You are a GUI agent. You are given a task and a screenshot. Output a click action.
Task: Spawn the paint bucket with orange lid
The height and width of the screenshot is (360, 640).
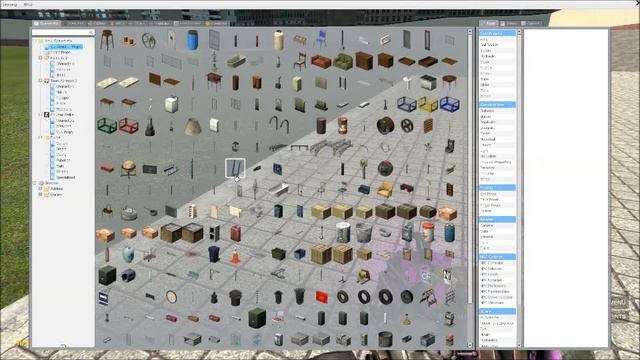click(428, 233)
